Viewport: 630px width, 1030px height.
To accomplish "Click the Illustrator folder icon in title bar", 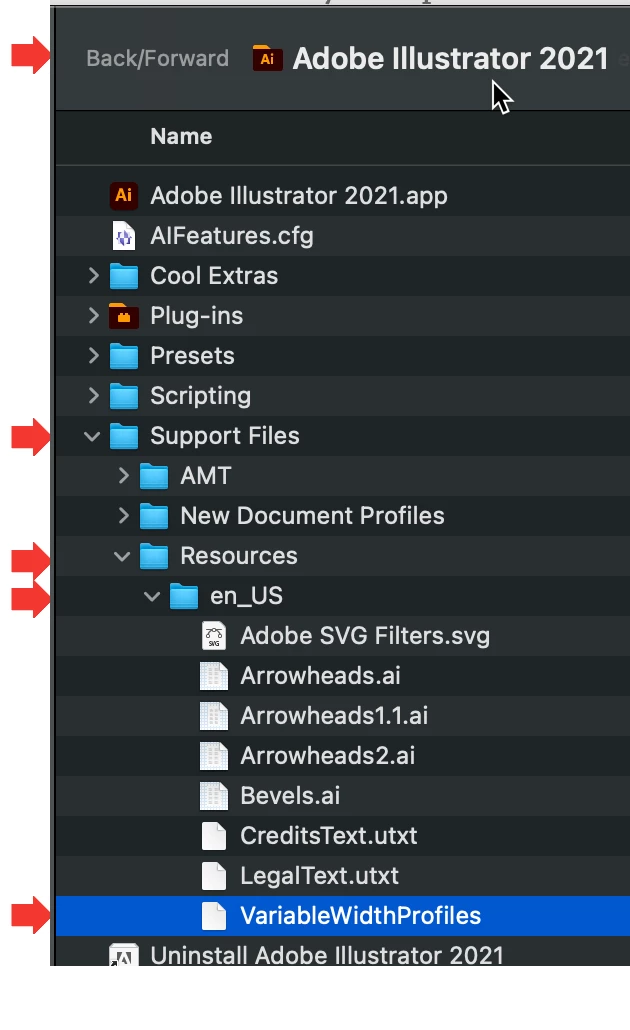I will (267, 58).
